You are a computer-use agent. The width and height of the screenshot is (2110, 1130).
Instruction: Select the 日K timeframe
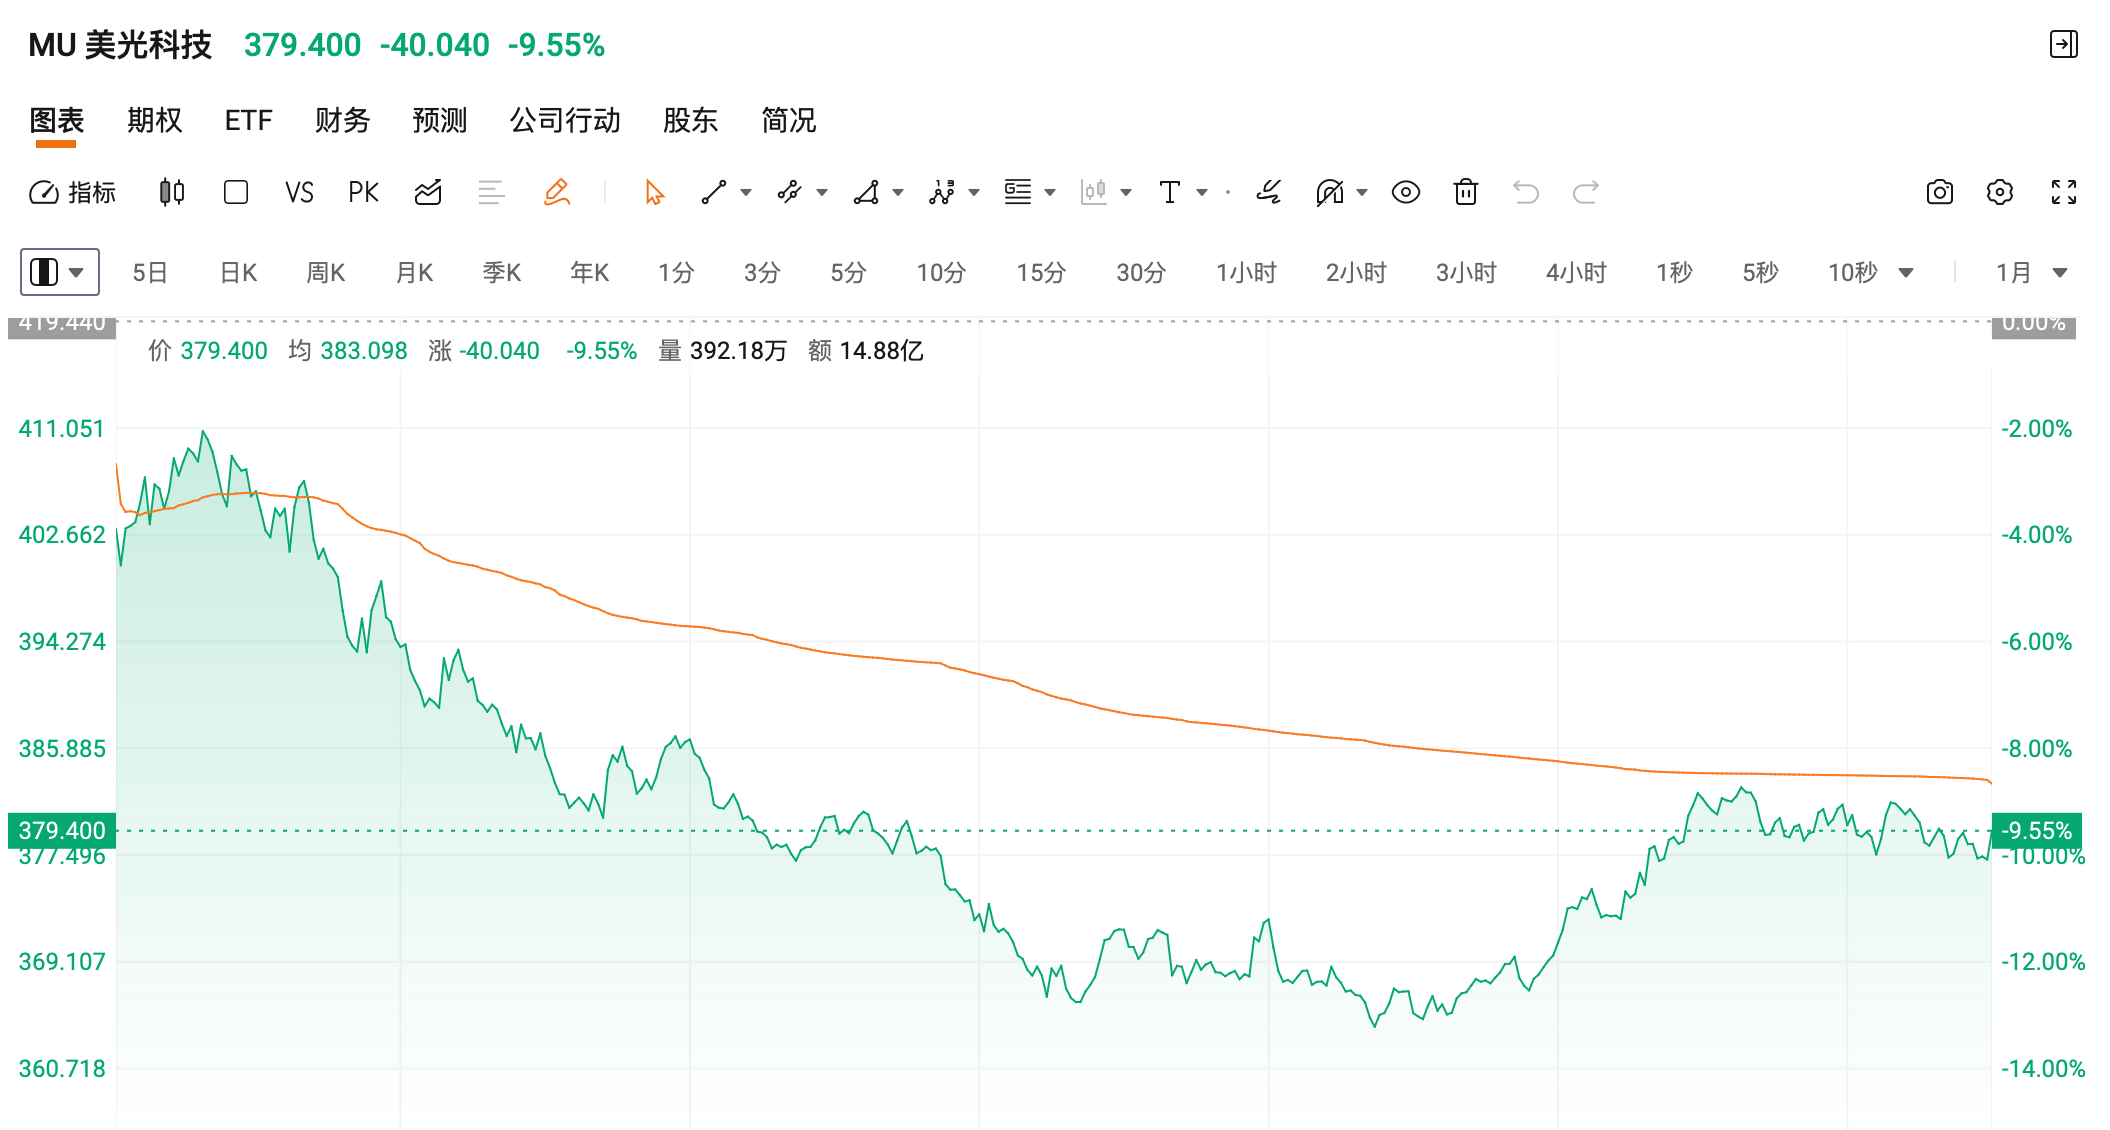pos(238,272)
